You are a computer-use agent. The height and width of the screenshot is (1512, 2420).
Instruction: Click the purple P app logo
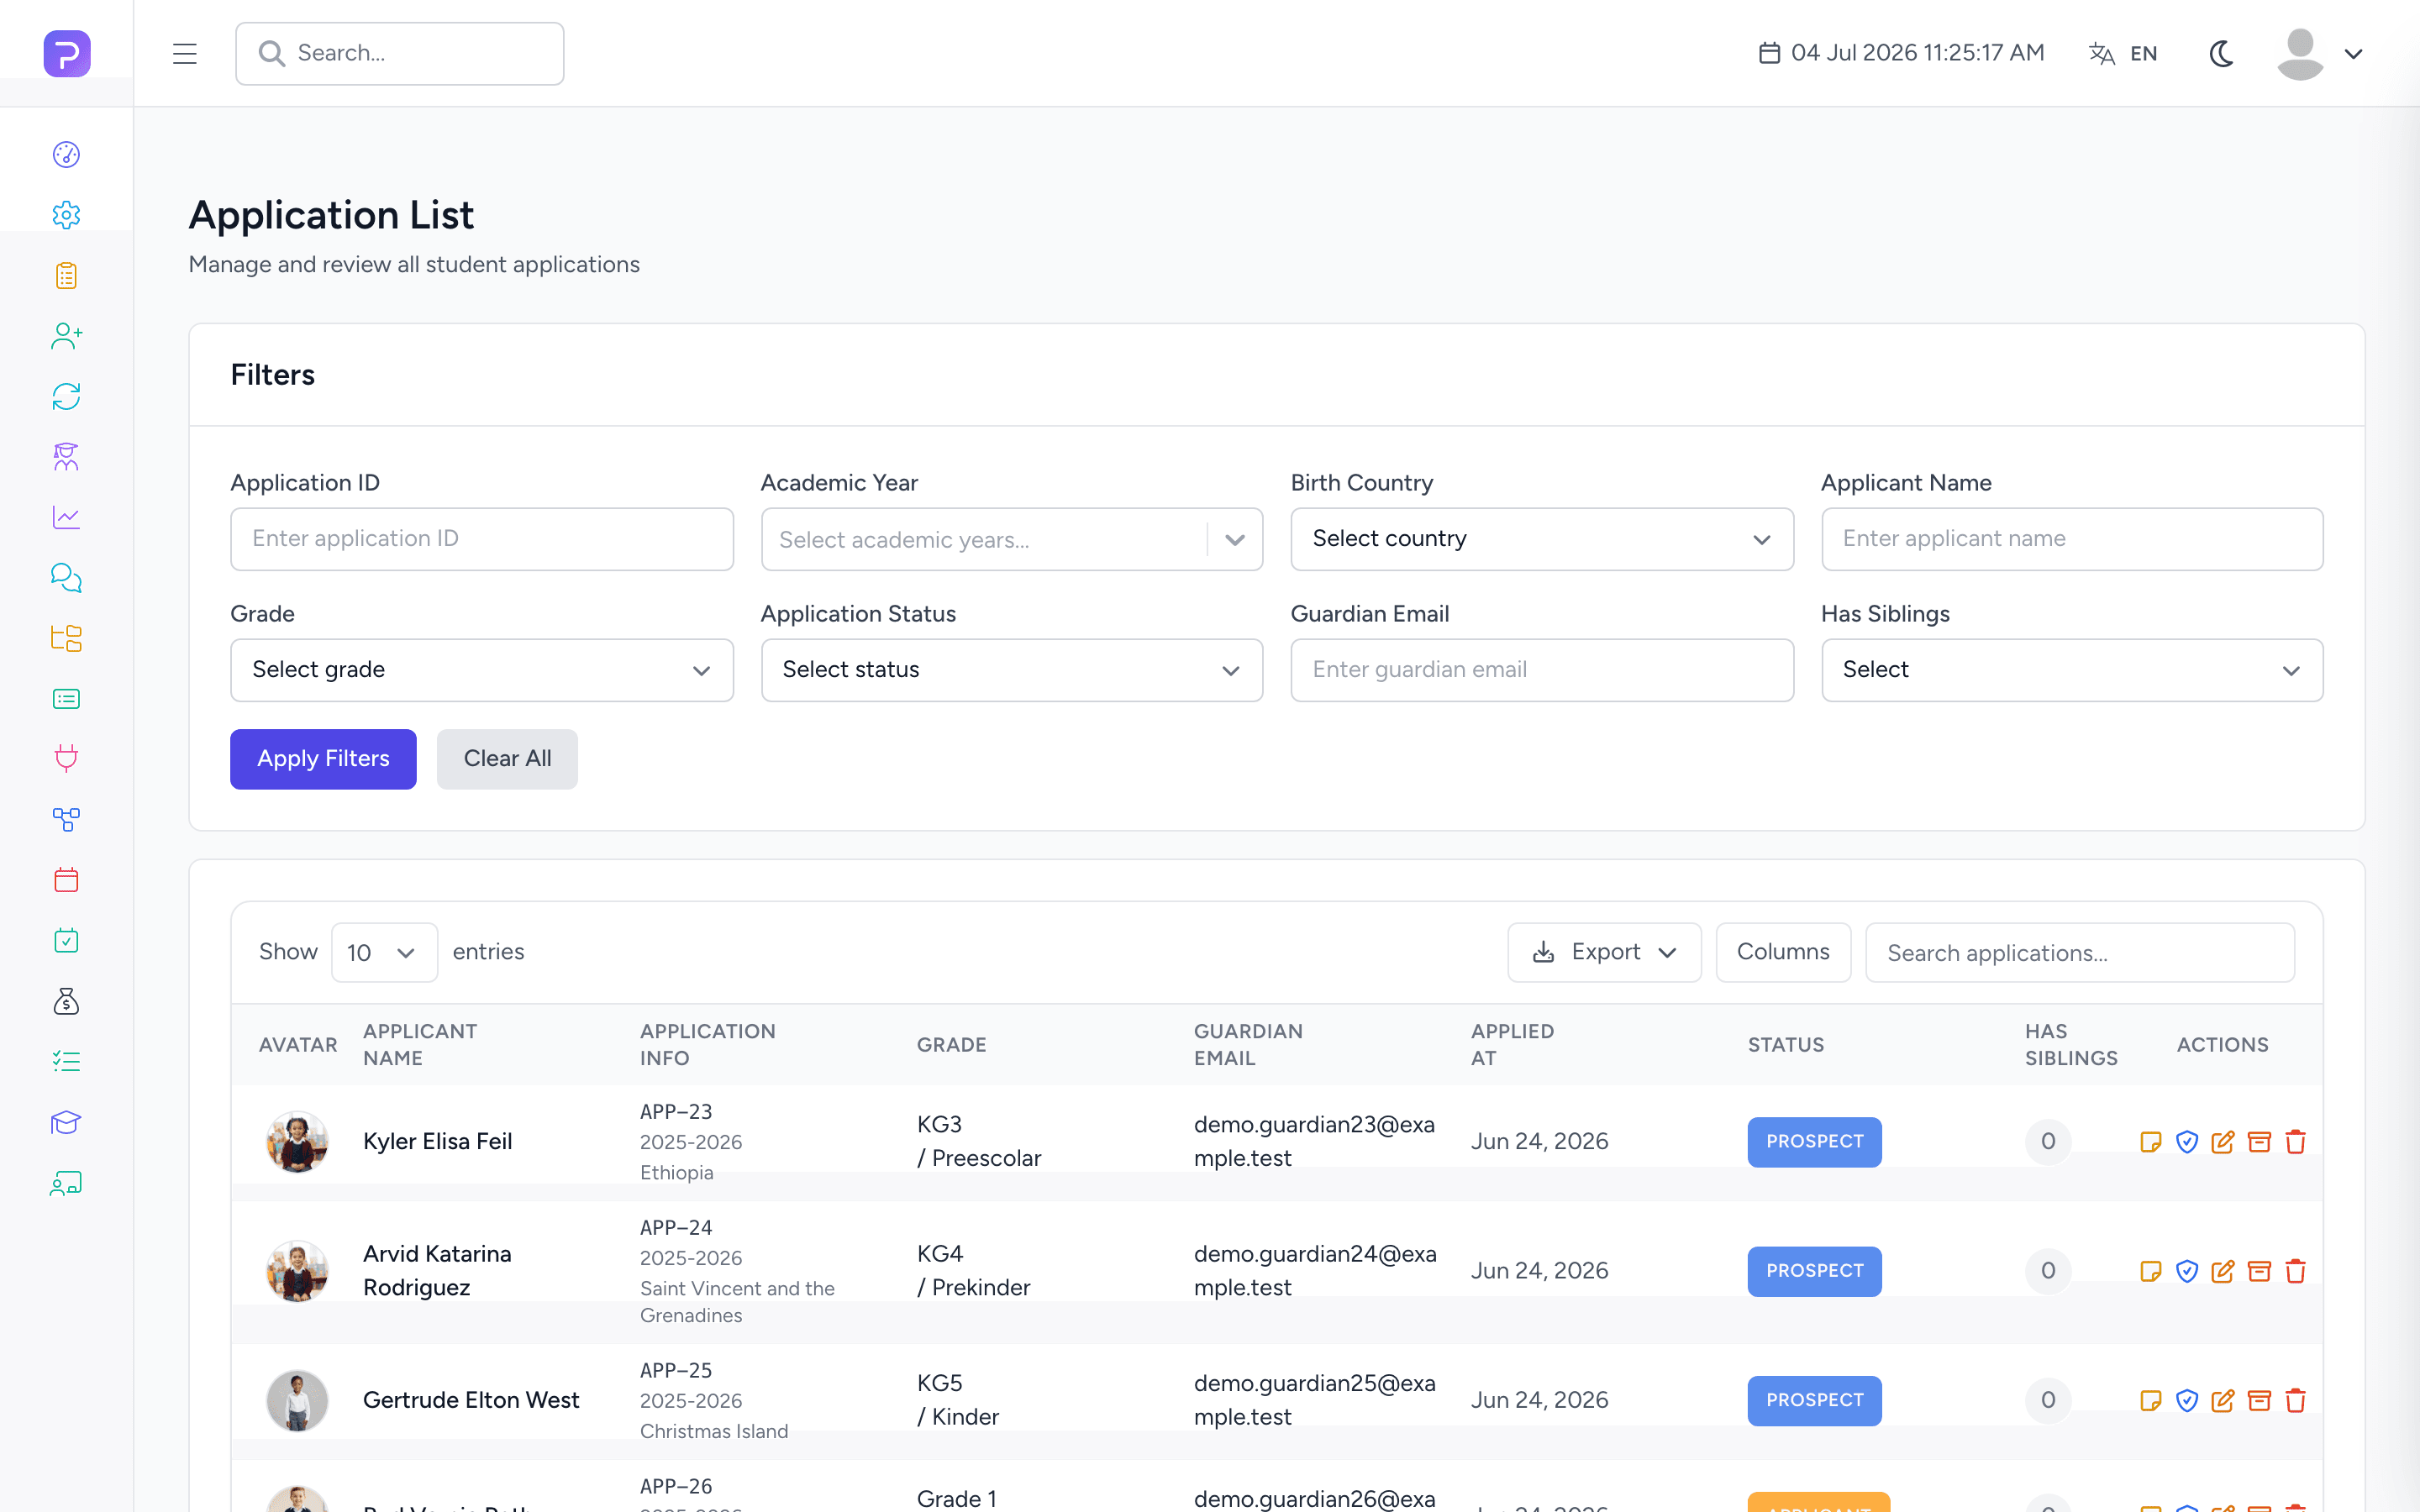click(x=67, y=53)
